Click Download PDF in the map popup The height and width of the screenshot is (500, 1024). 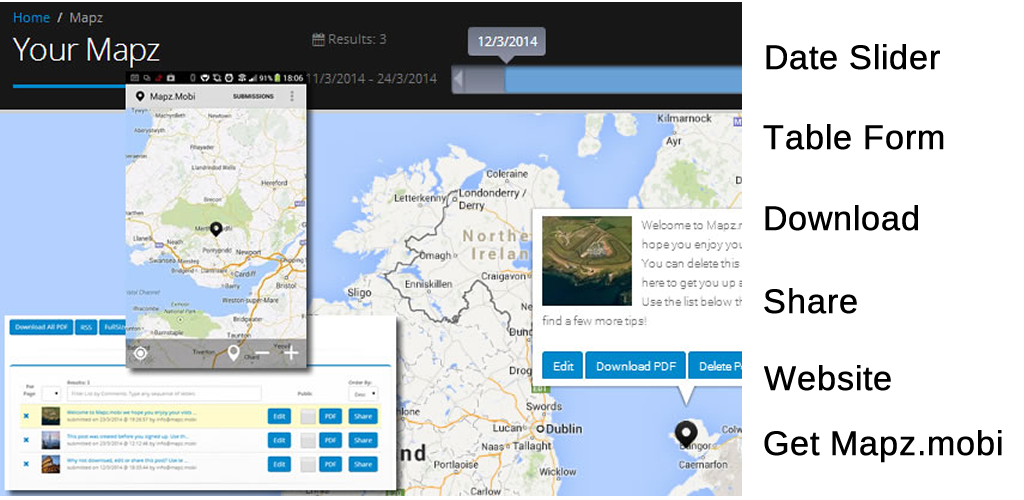[x=635, y=366]
